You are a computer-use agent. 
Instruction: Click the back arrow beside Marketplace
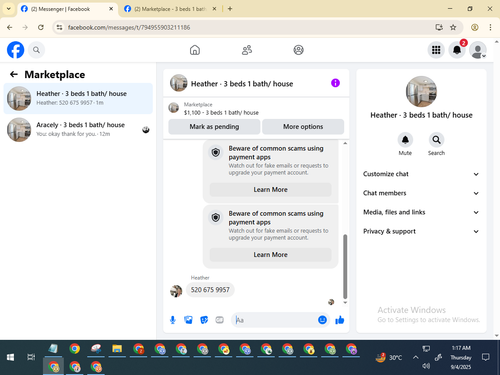tap(14, 74)
